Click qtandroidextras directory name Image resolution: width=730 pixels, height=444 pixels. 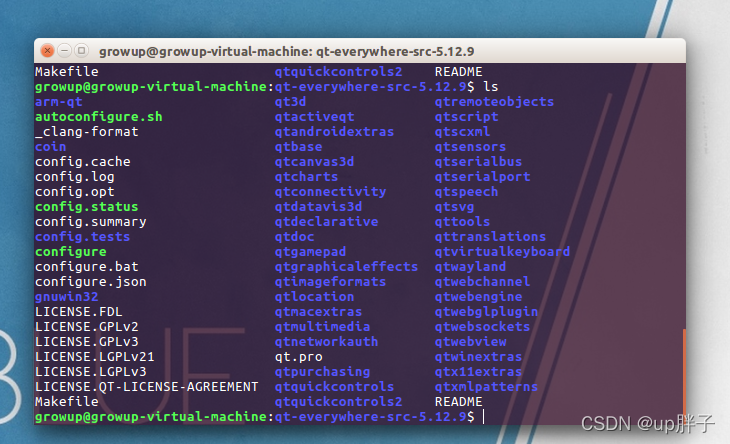click(334, 132)
